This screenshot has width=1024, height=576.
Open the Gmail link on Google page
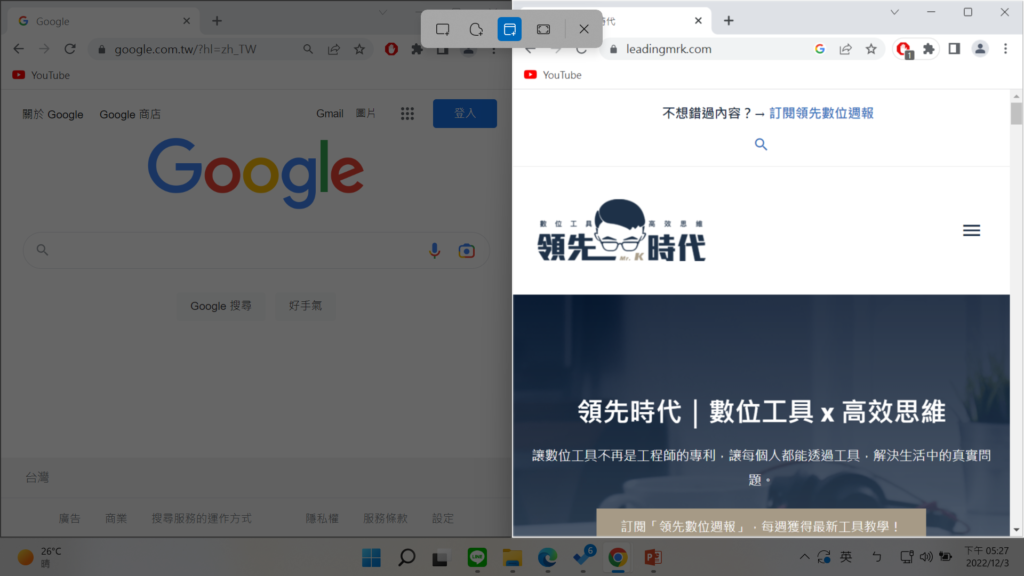[330, 114]
